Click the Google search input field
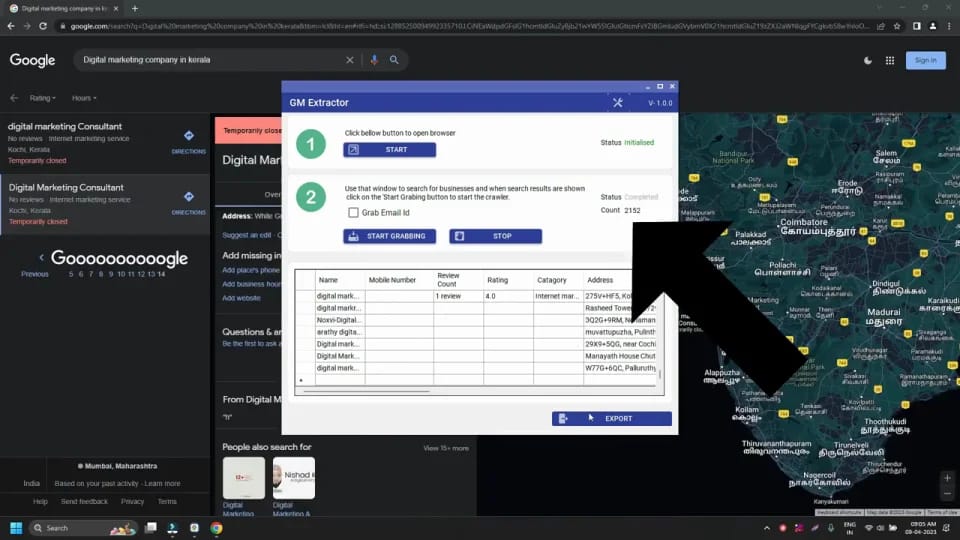Screen dimensions: 960x540 click(x=211, y=60)
